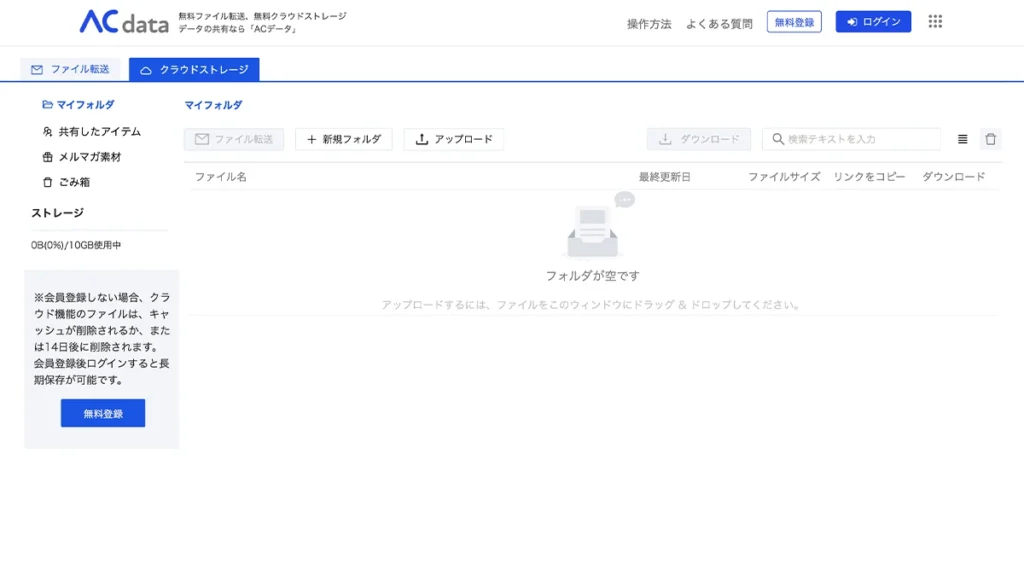Click the ダウンロード column header
This screenshot has width=1024, height=576.
953,177
